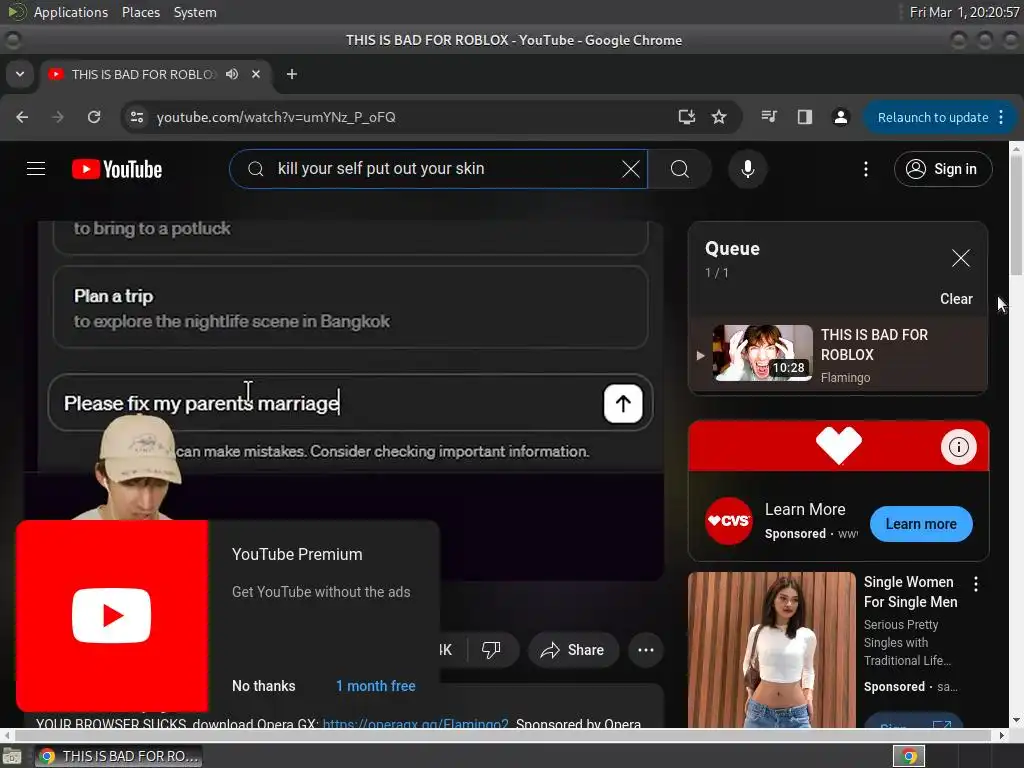1024x768 pixels.
Task: Dismiss Premium offer with No thanks
Action: pos(264,686)
